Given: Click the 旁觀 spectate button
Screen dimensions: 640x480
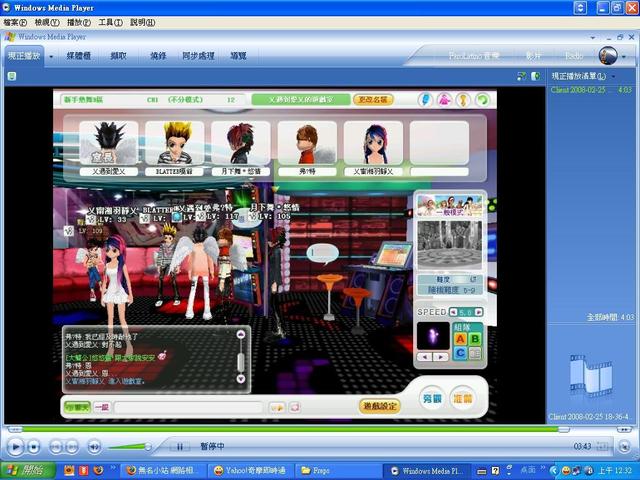Looking at the screenshot, I should (432, 398).
